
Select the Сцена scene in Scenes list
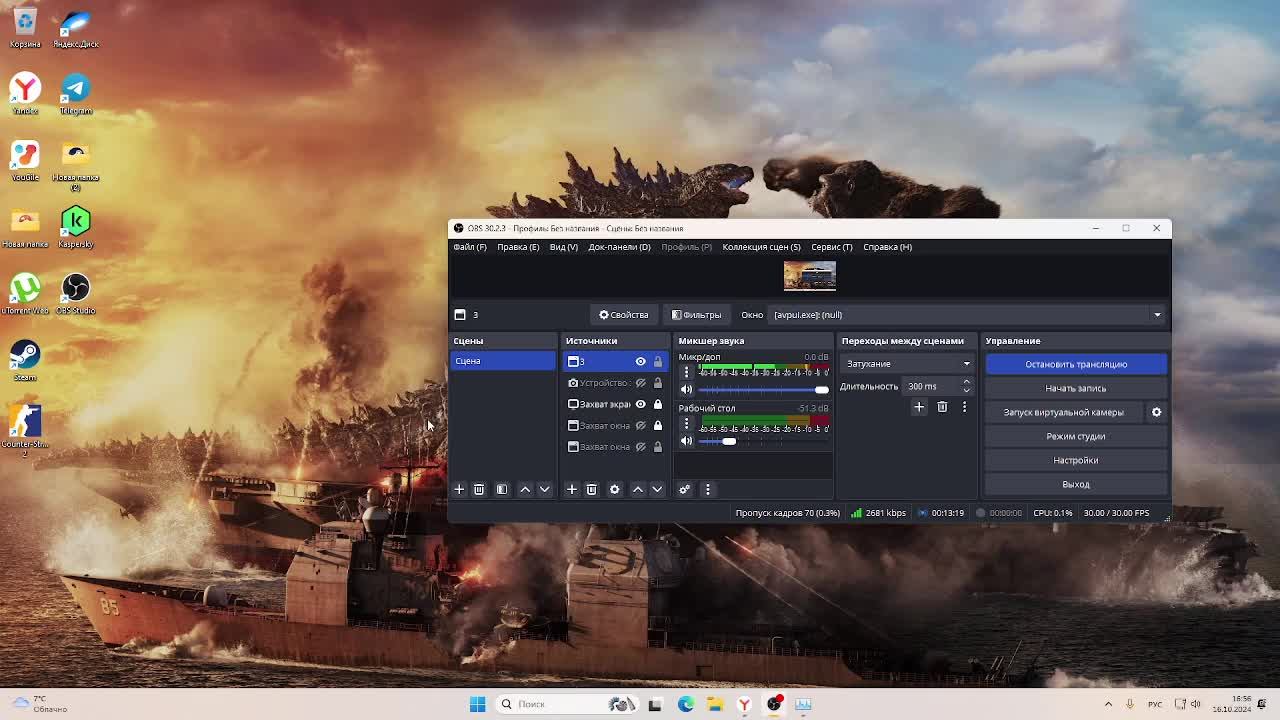click(503, 361)
